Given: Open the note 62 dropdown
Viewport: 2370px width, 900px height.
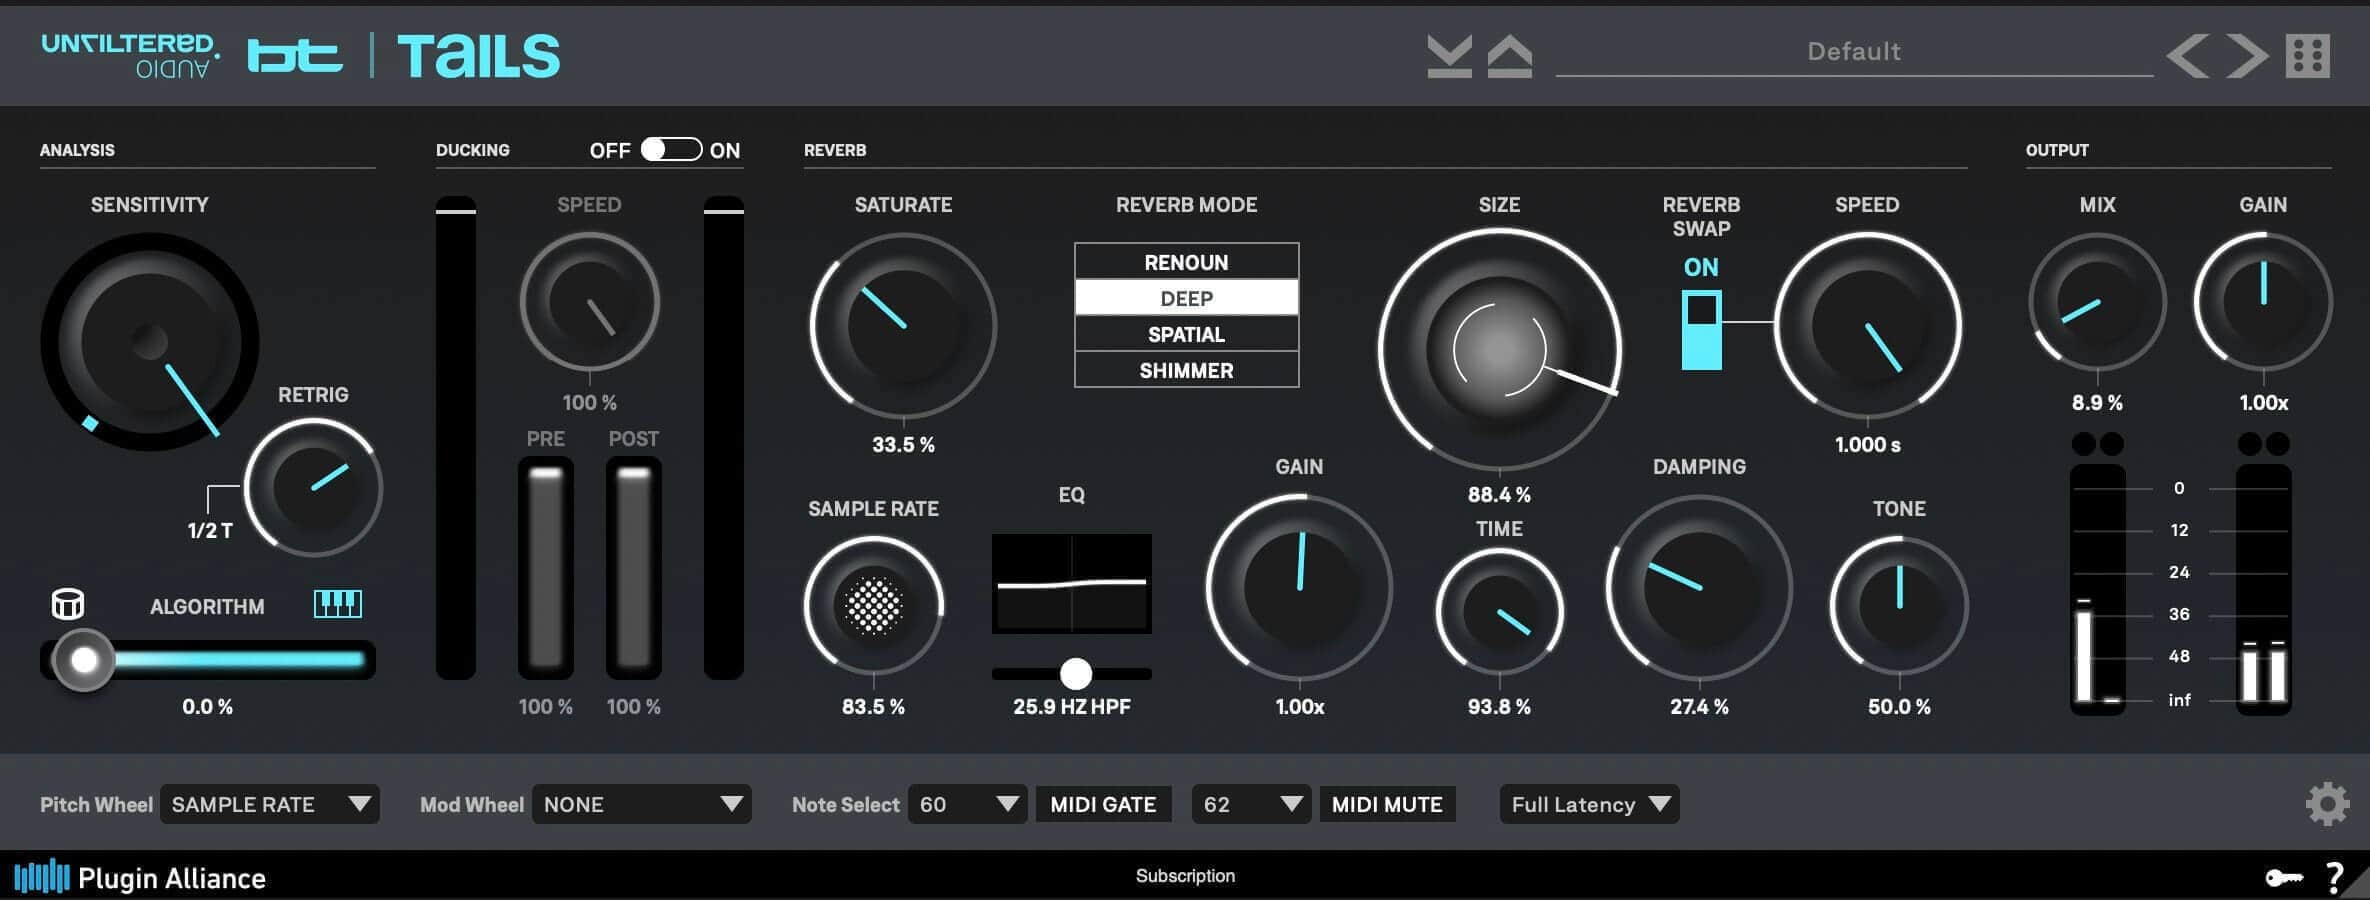Looking at the screenshot, I should point(1251,804).
